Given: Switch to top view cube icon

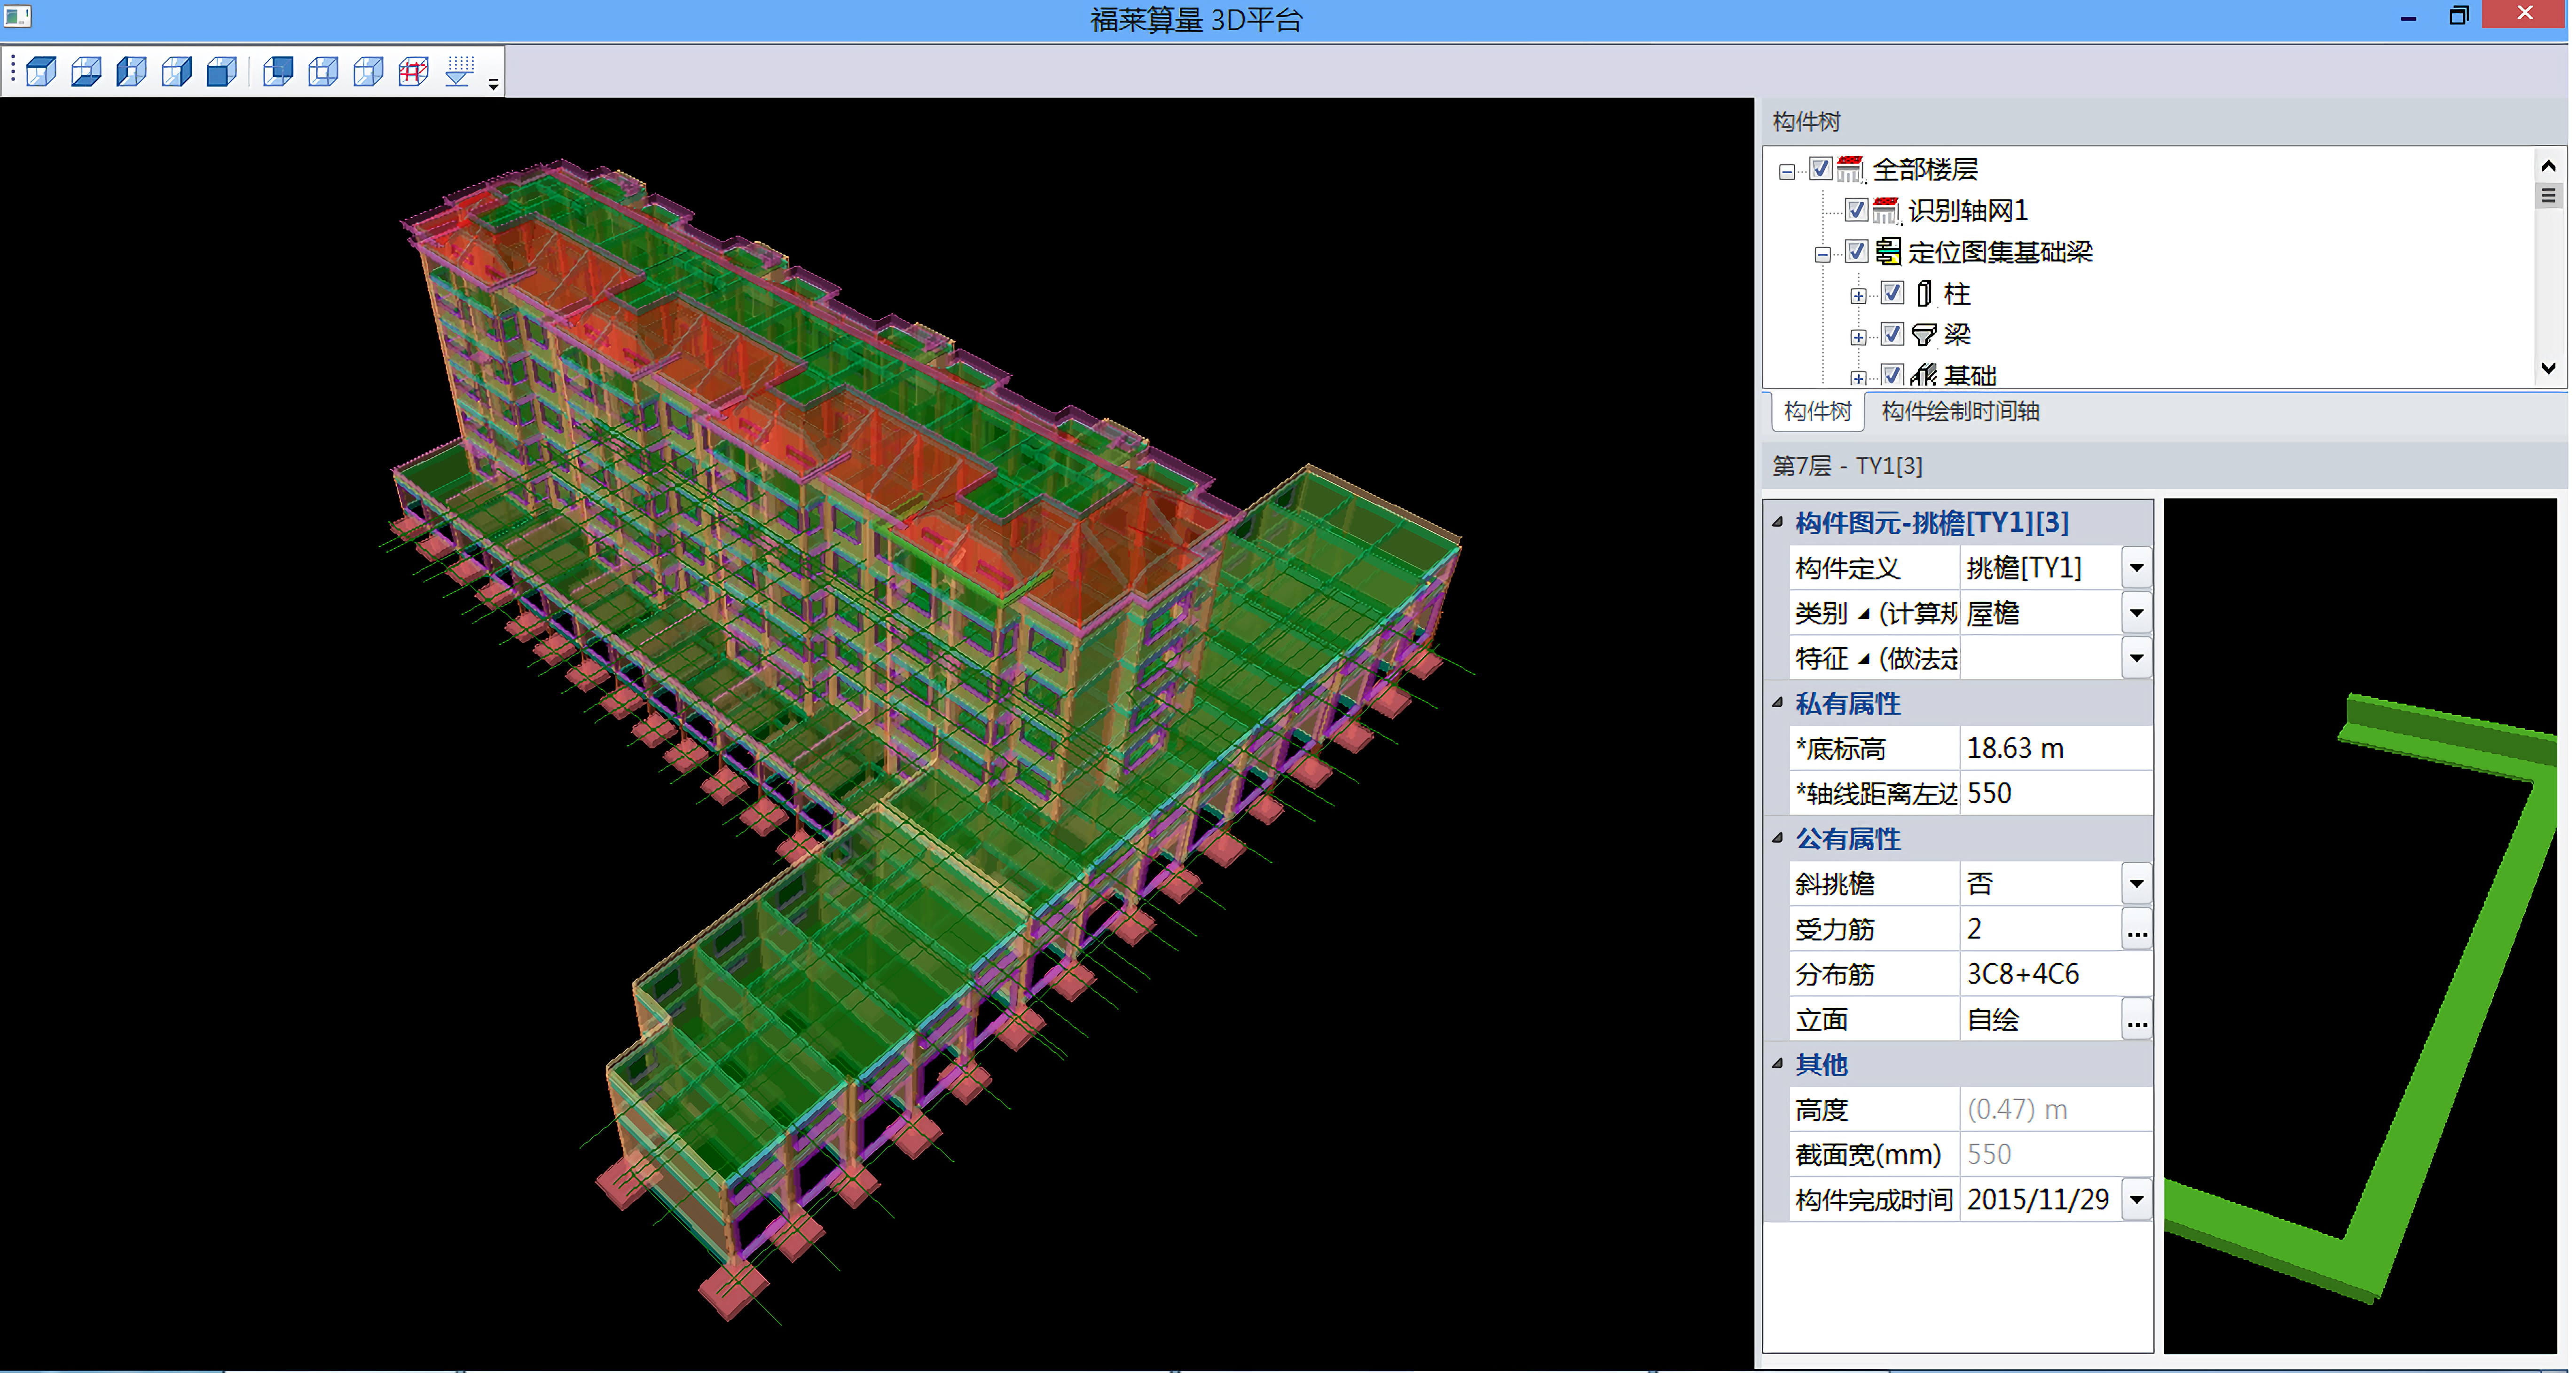Looking at the screenshot, I should [41, 72].
